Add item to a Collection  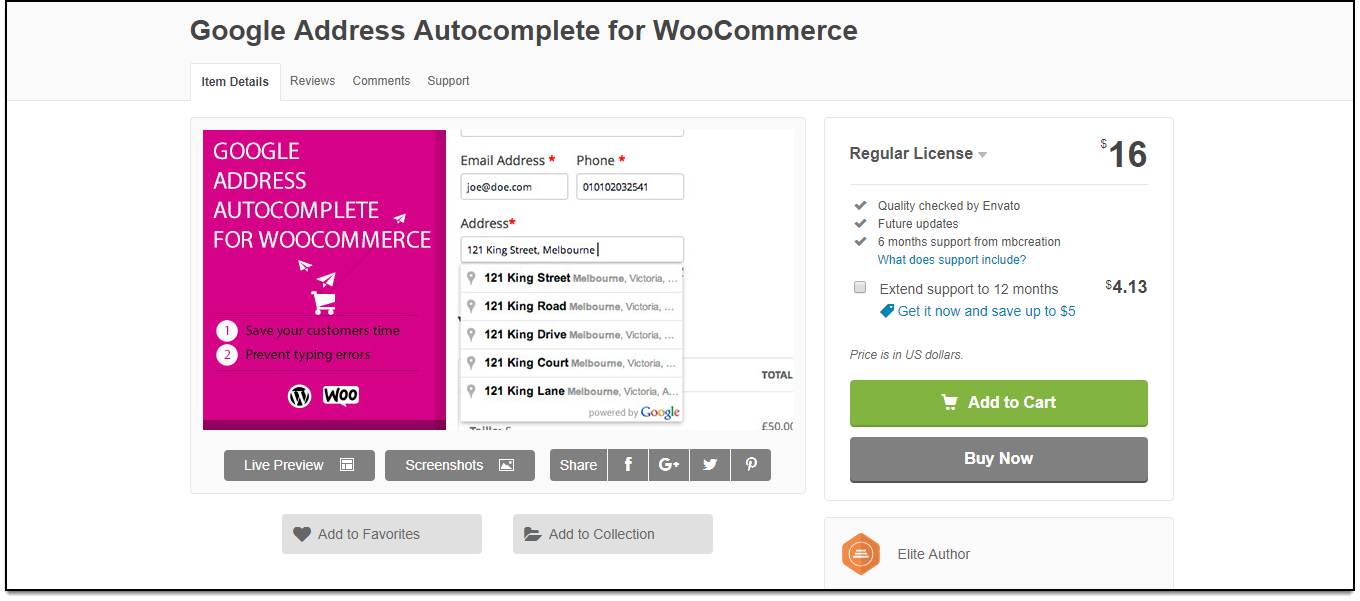coord(613,534)
